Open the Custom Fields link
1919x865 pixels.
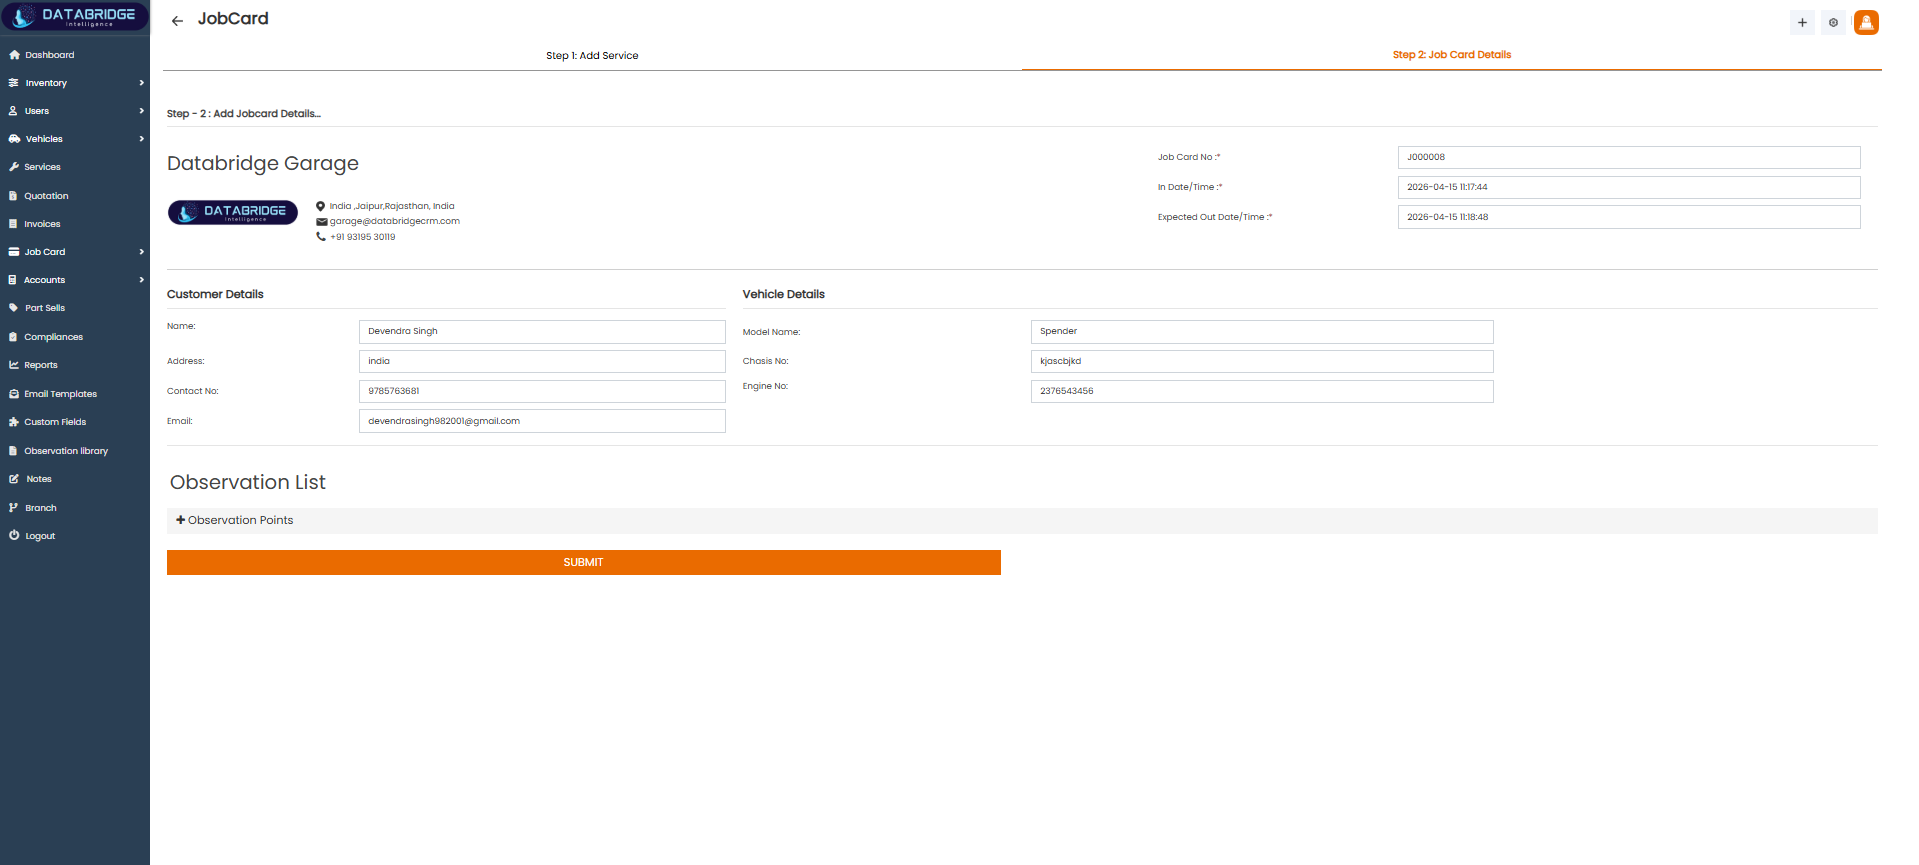point(55,422)
